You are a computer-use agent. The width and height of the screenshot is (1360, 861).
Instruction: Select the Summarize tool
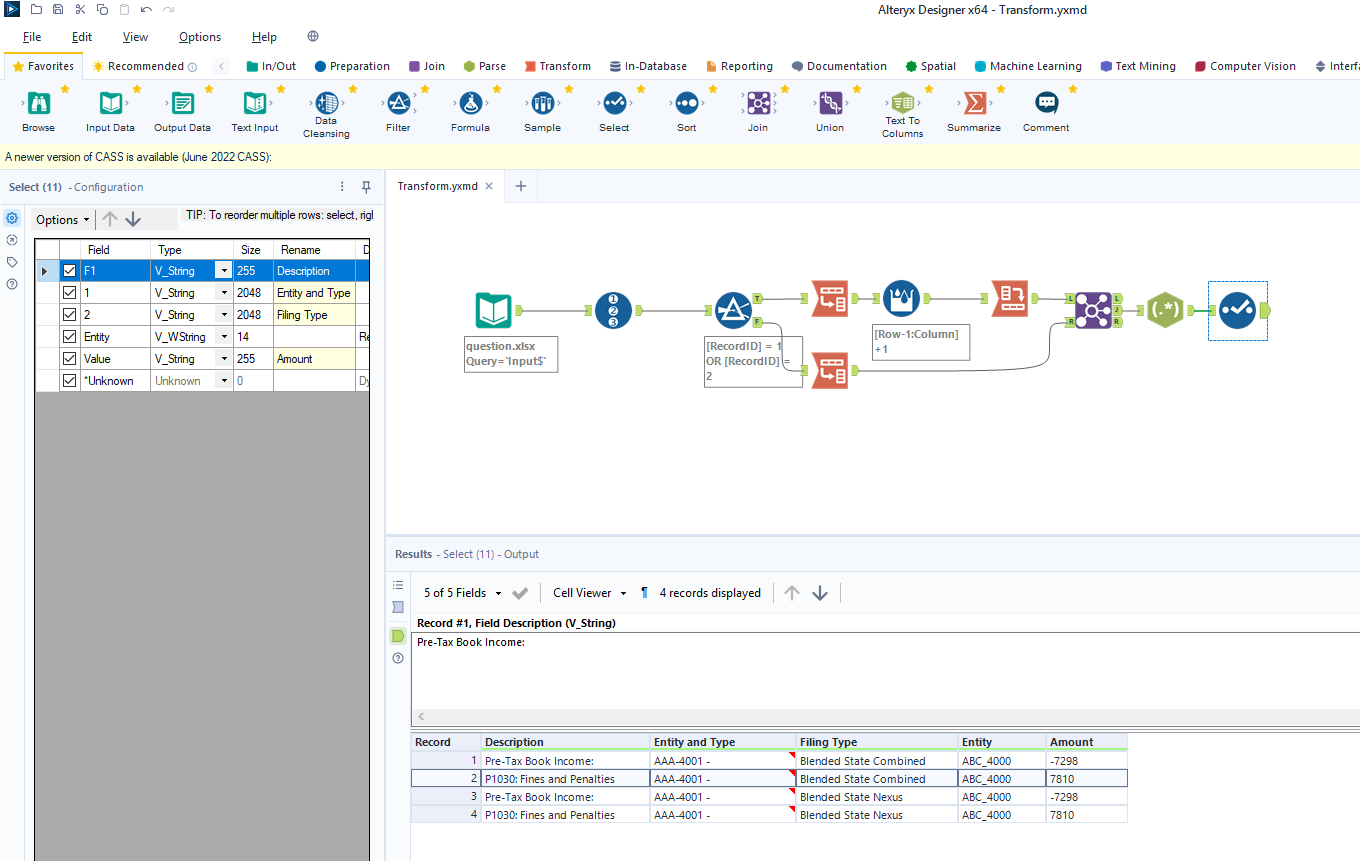pos(973,103)
